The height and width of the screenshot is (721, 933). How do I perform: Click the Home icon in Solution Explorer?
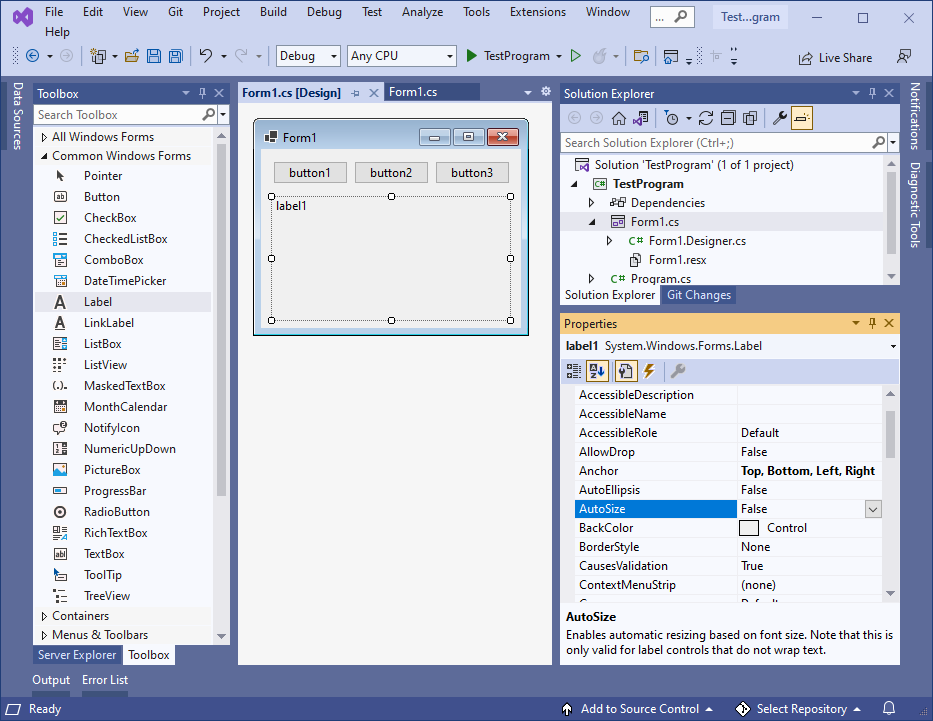619,118
